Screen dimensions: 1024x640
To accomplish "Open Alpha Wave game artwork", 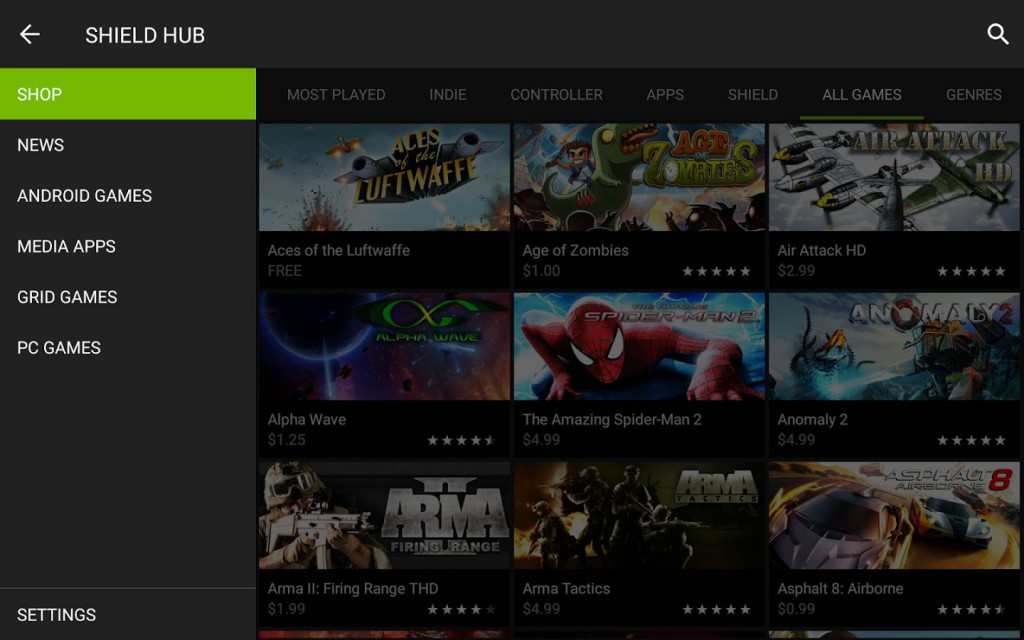I will point(384,346).
